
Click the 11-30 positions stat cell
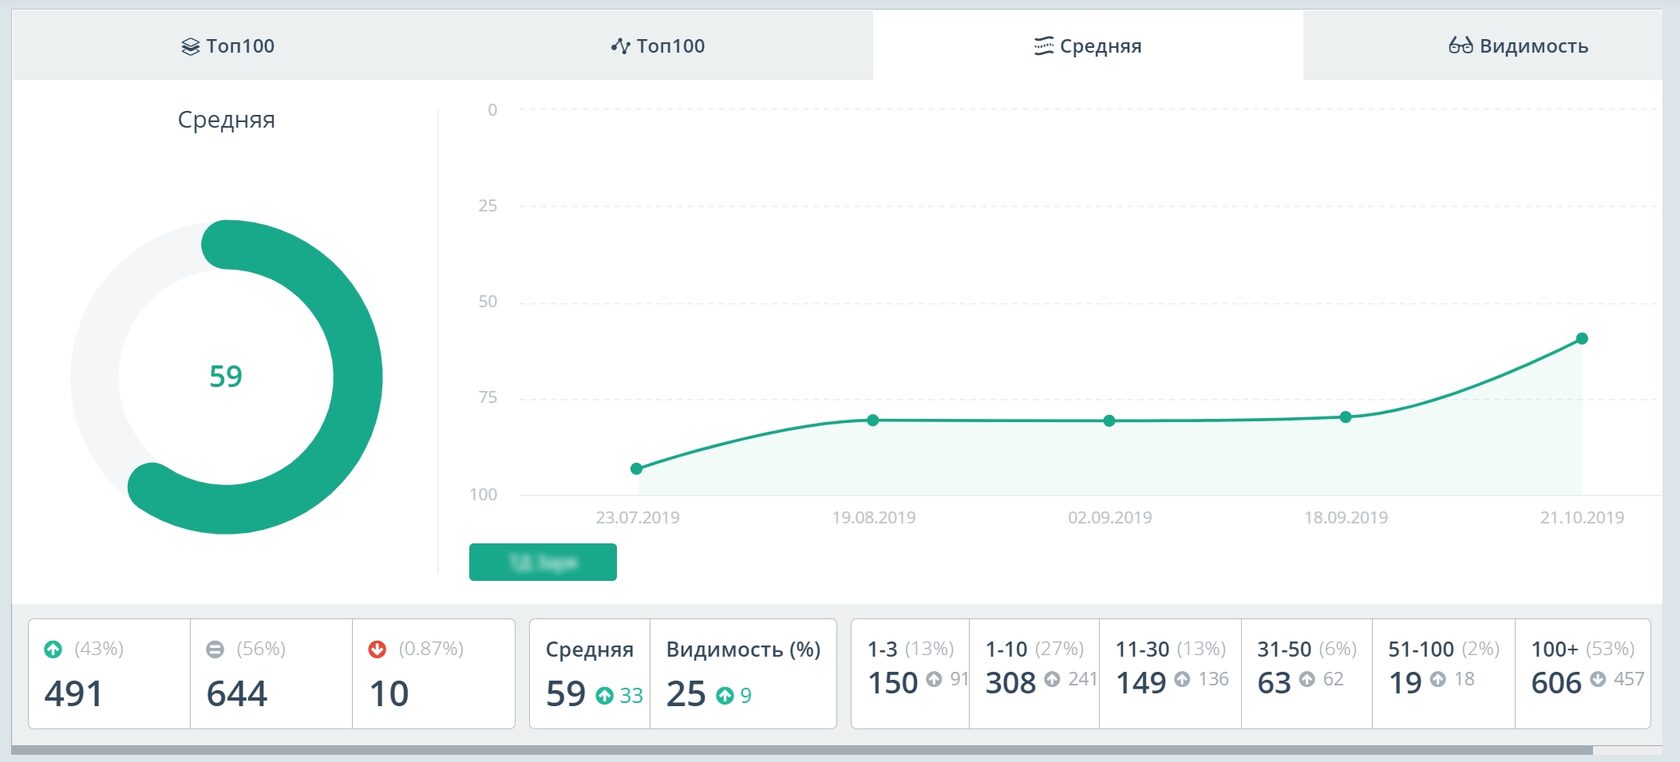coord(1170,673)
